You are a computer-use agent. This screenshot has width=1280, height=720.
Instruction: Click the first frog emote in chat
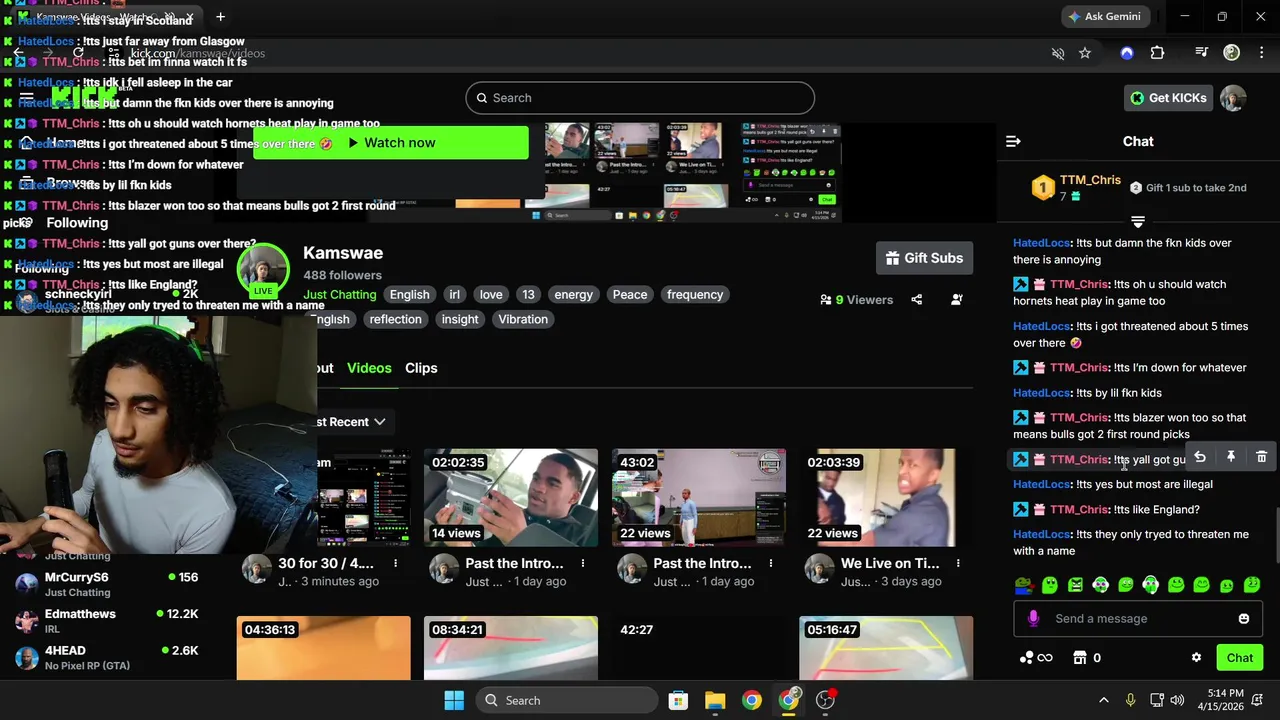coord(1024,585)
